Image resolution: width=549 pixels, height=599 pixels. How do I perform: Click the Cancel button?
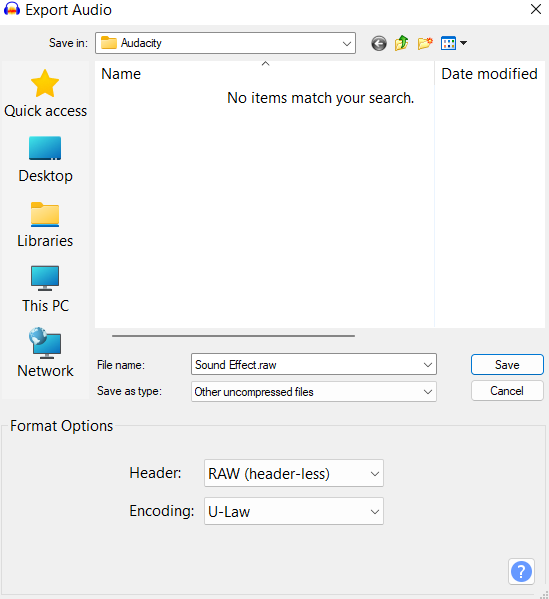click(x=507, y=391)
